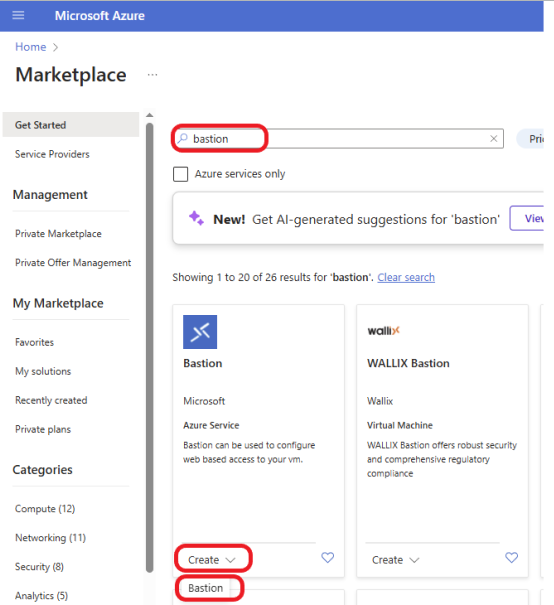Select Private Marketplace in the sidebar
This screenshot has width=554, height=605.
click(58, 234)
